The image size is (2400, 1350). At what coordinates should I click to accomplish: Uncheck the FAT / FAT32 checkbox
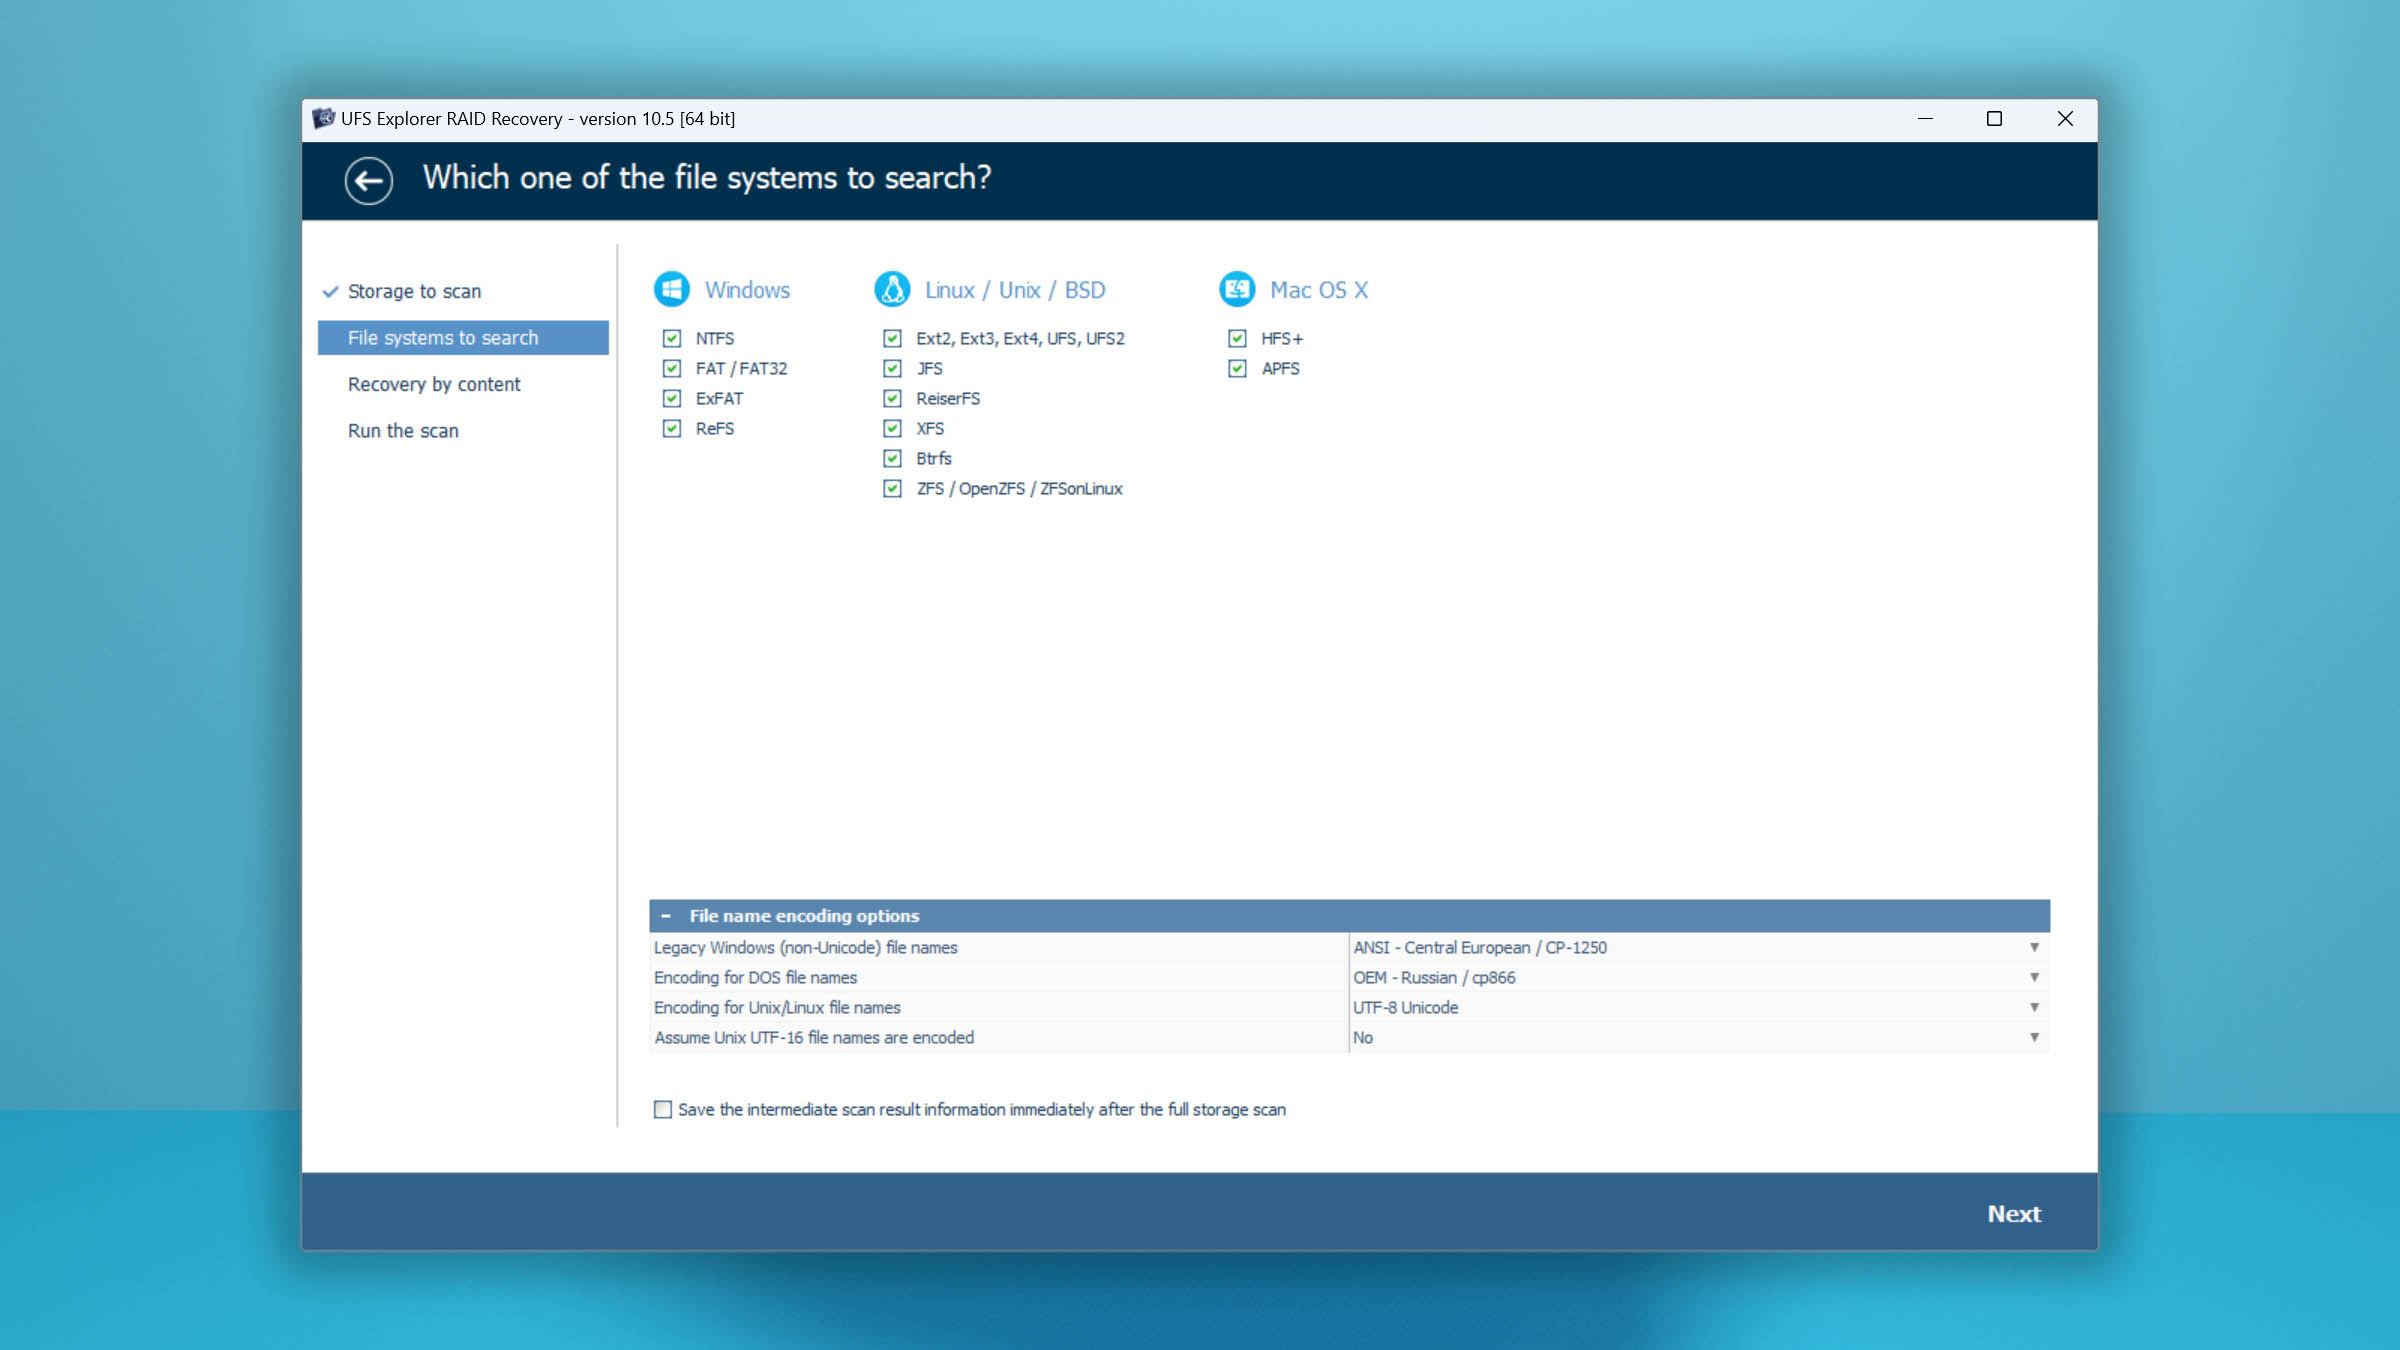(672, 368)
